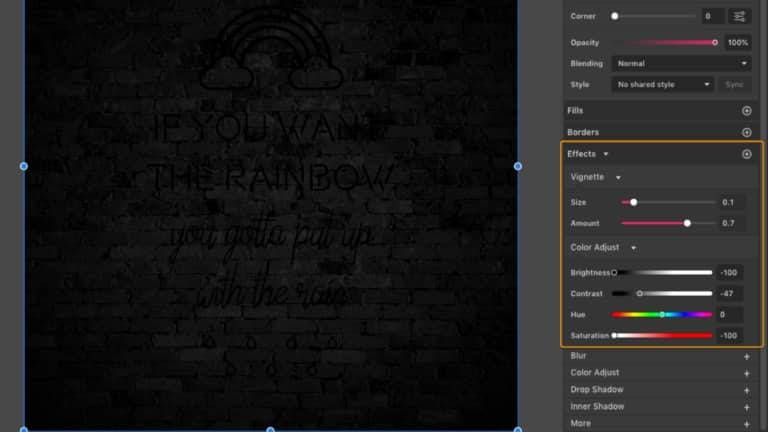Click the plus next to More
Screen dimensions: 768x432
pyautogui.click(x=746, y=424)
